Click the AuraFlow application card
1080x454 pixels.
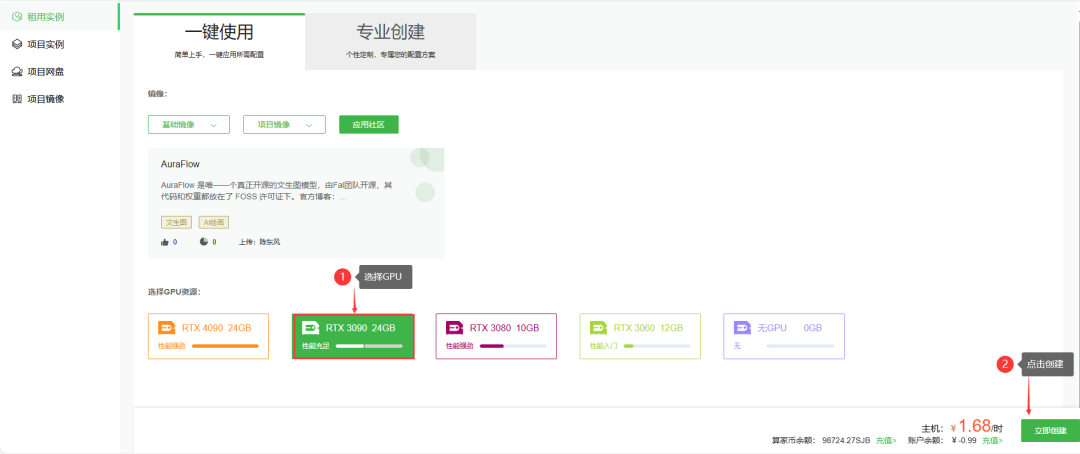click(296, 203)
